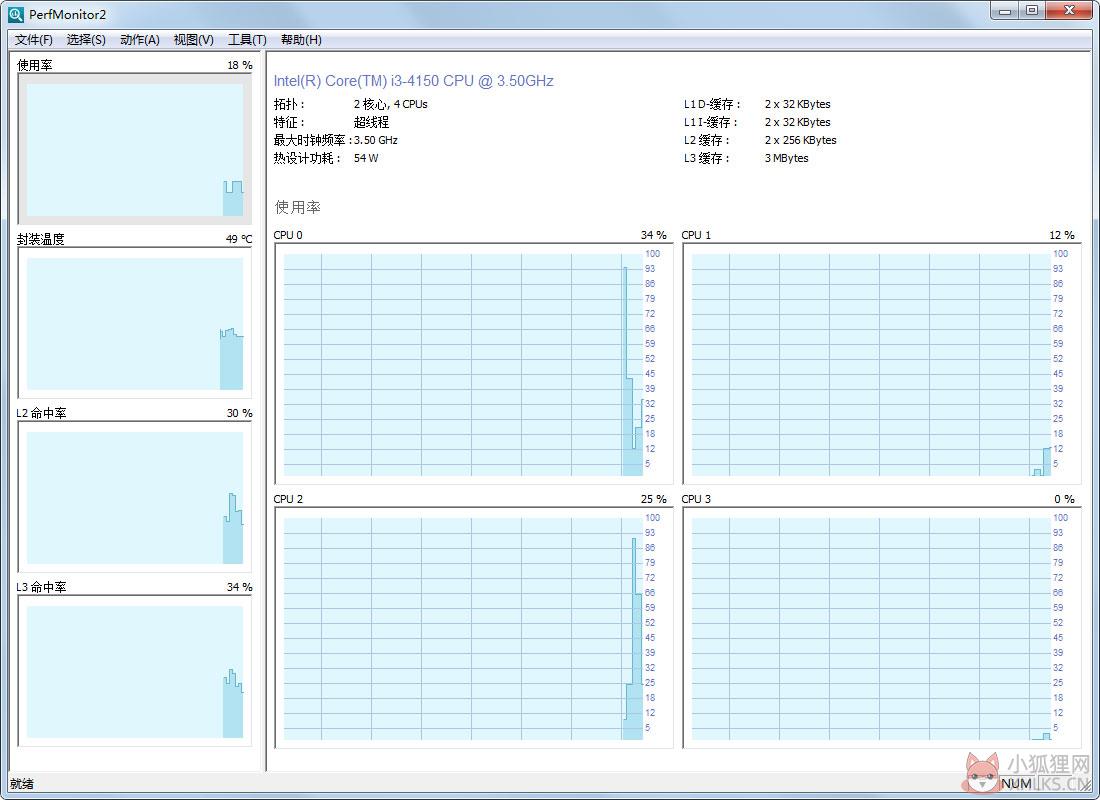Viewport: 1100px width, 800px height.
Task: Click the Intel(R) Core(TM) i3-4150 CPU heading
Action: coord(413,81)
